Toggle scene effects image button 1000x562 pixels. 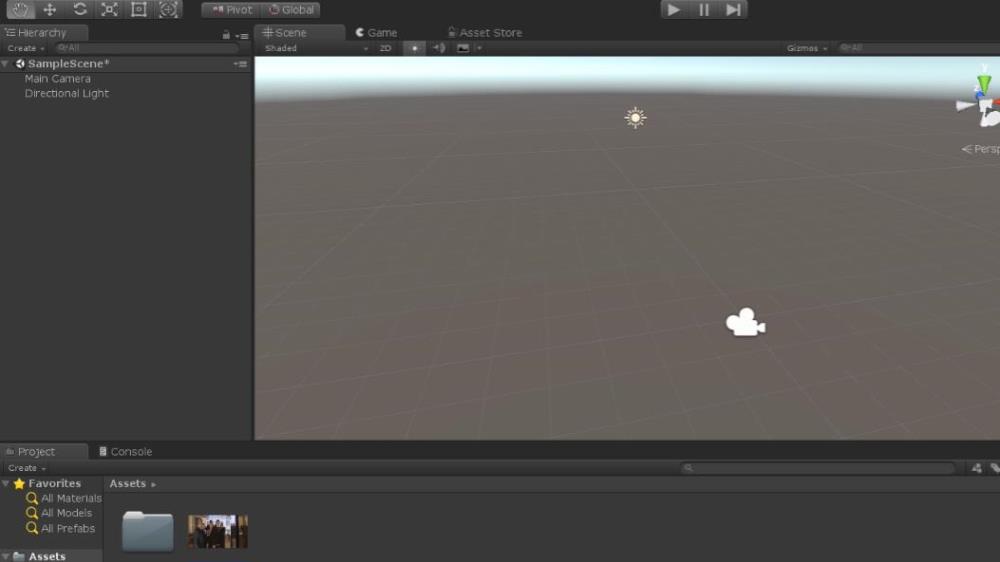pyautogui.click(x=463, y=48)
